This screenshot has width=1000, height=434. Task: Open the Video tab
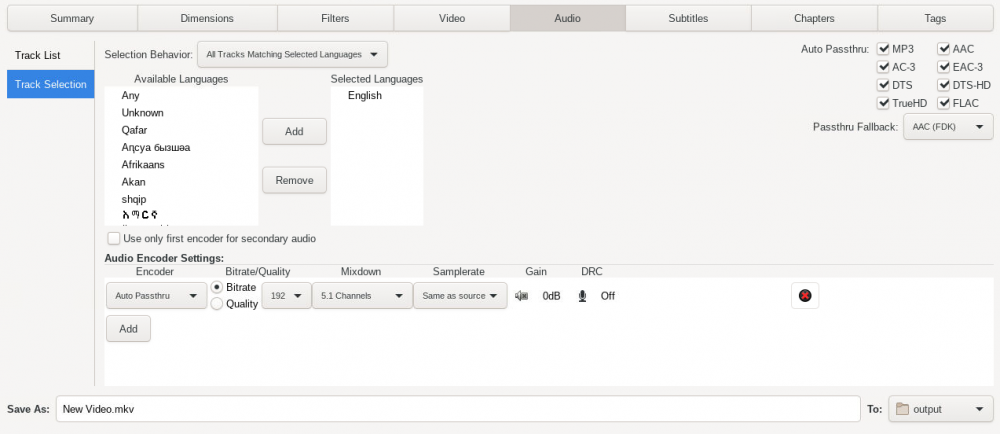[x=452, y=18]
